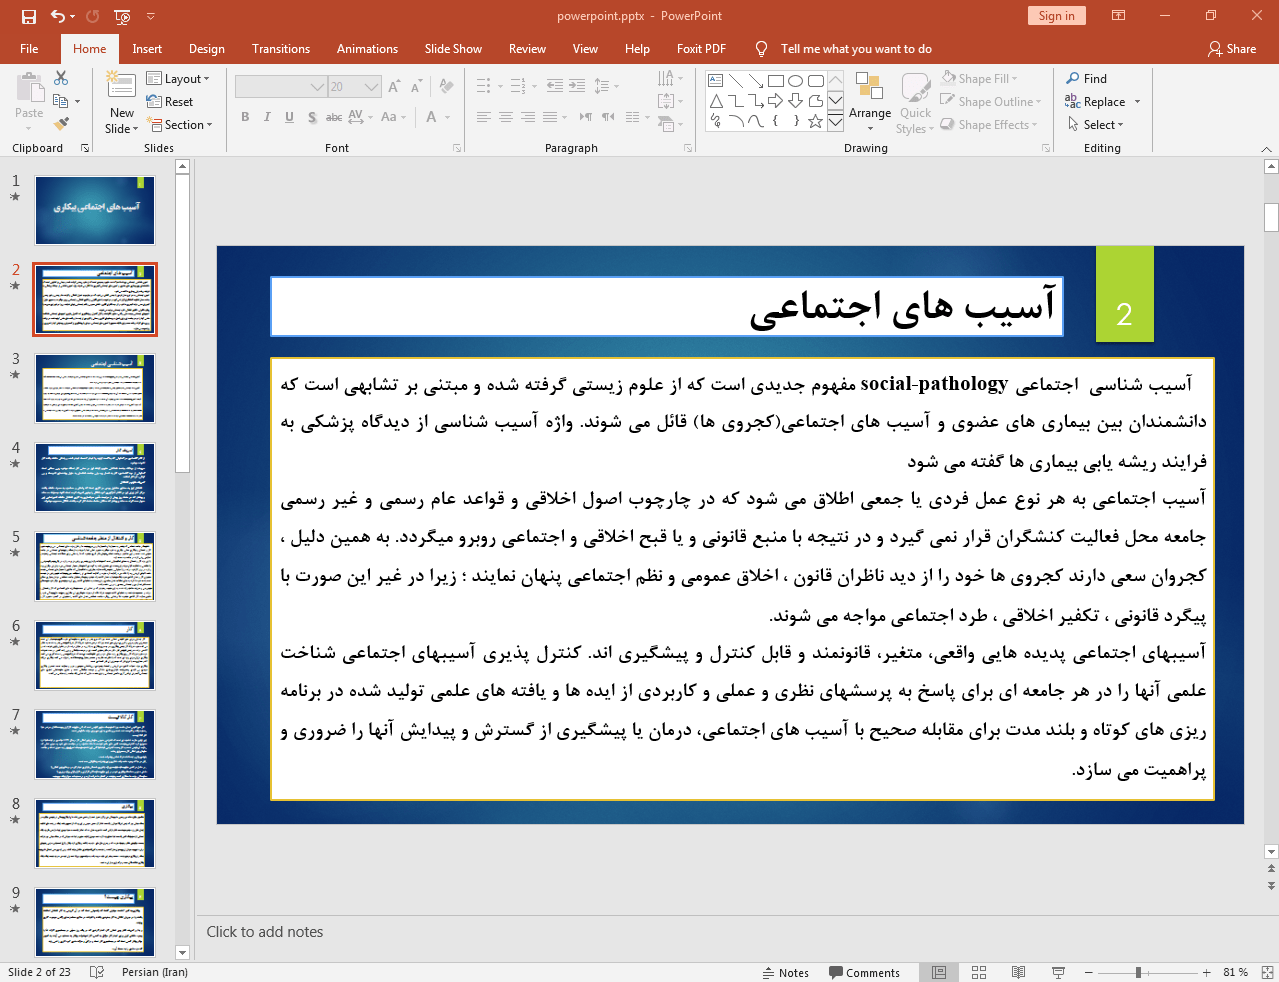Click the Share button
The width and height of the screenshot is (1279, 982).
coord(1232,49)
